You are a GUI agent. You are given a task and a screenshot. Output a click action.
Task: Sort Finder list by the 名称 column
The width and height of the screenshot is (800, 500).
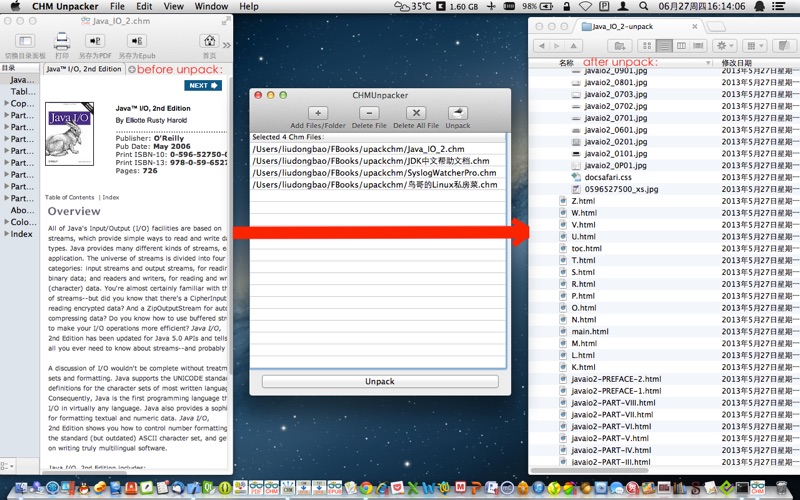pos(566,63)
